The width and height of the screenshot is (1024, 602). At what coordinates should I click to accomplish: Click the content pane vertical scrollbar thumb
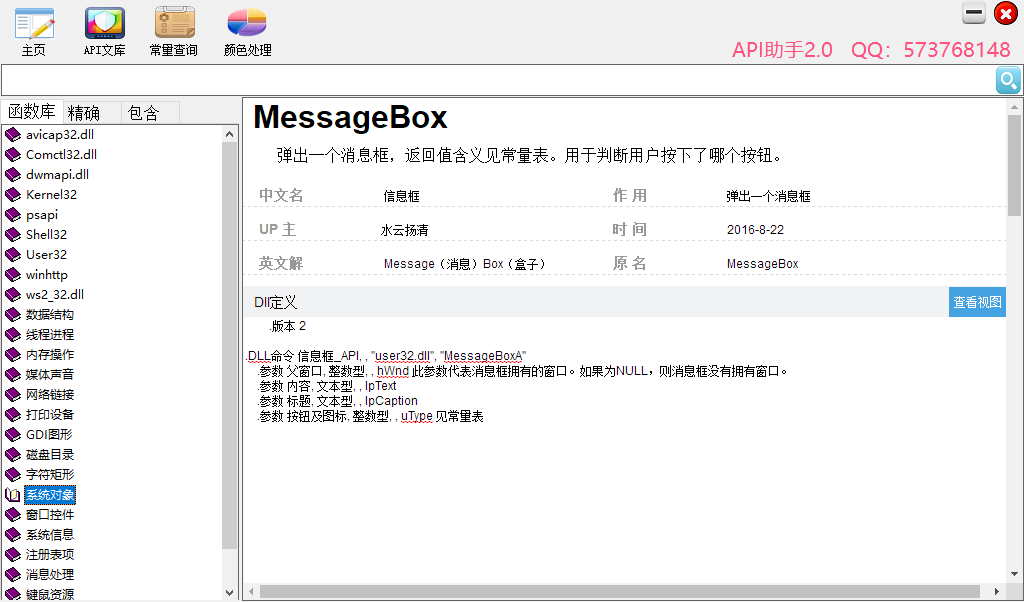1014,165
